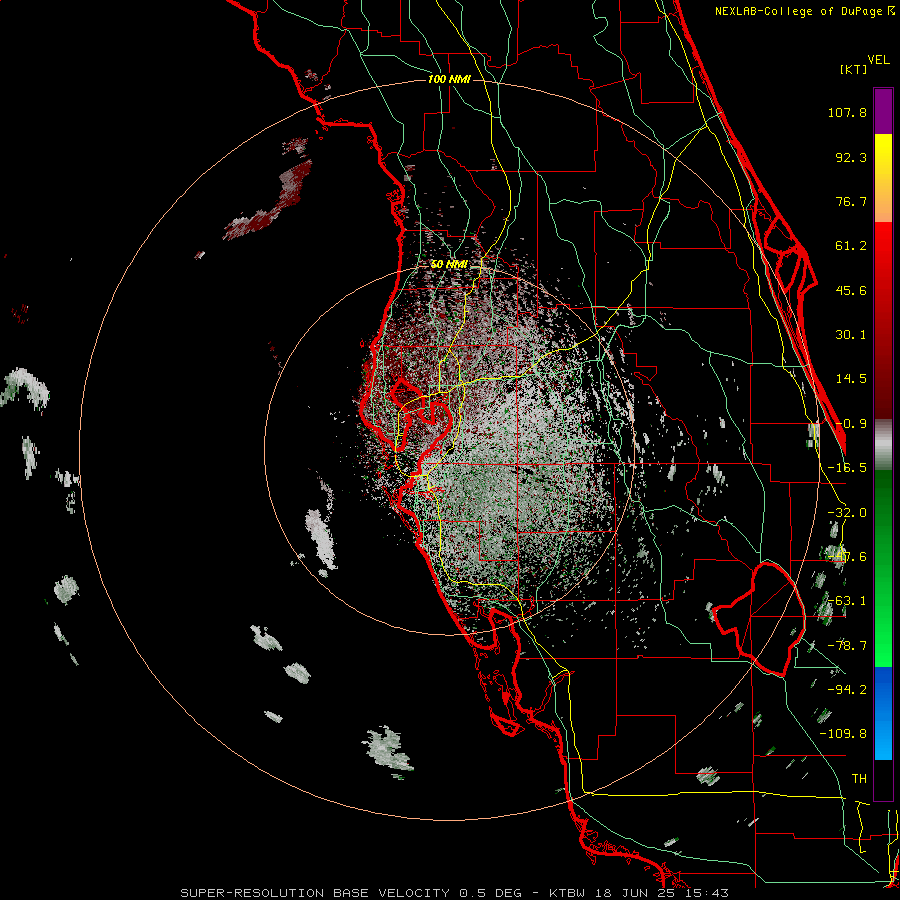Click the yellow-orange segment of the color bar
The height and width of the screenshot is (900, 900).
pyautogui.click(x=883, y=178)
